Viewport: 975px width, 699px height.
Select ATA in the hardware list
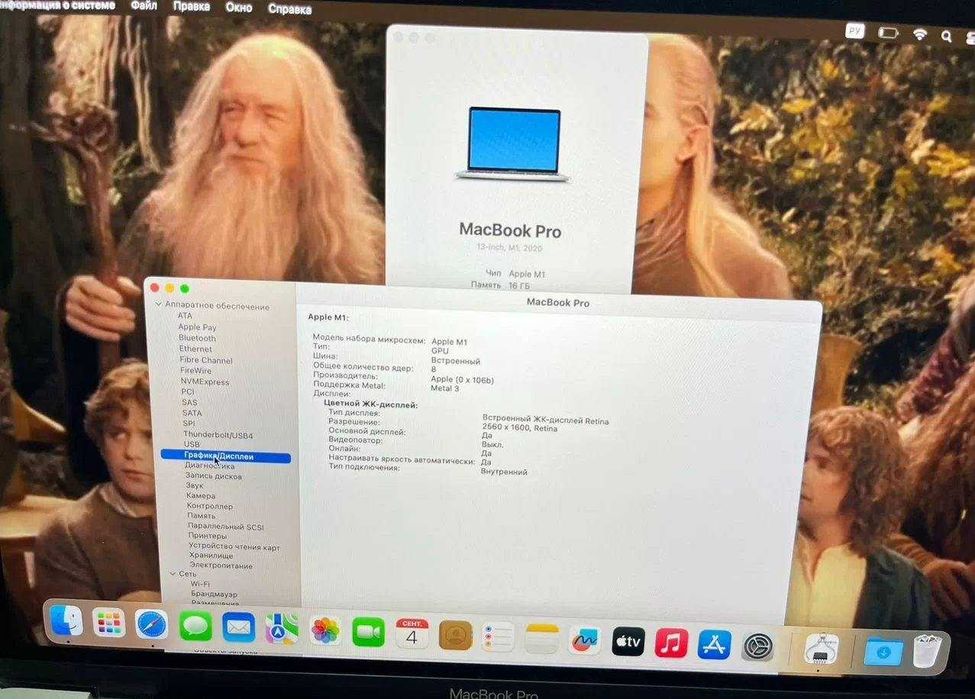click(185, 316)
